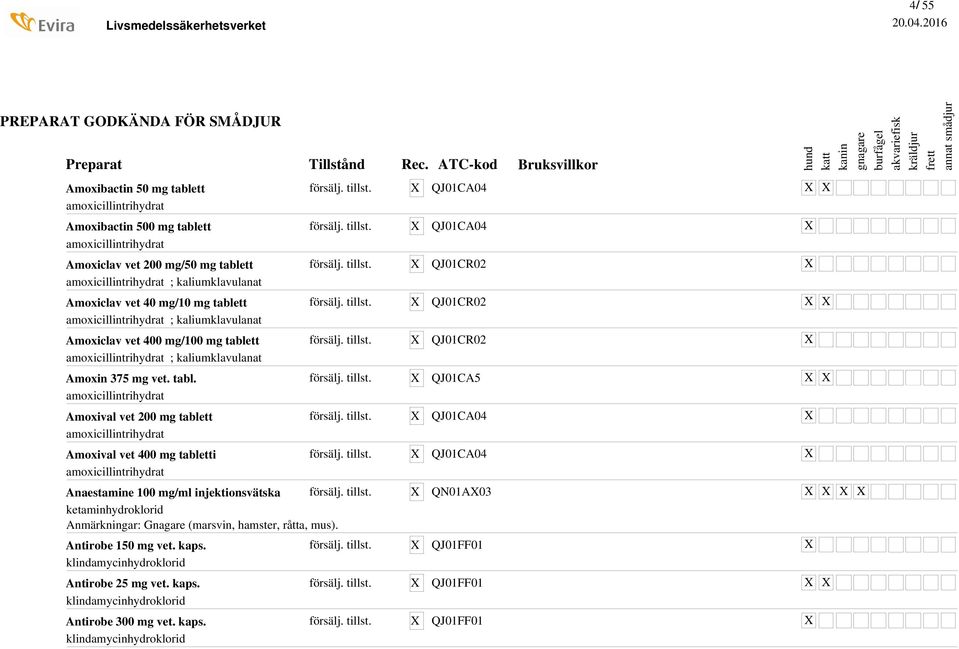959x649 pixels.
Task: Select Antirobe 25 mg vet. kaps. name
Action: (x=133, y=583)
